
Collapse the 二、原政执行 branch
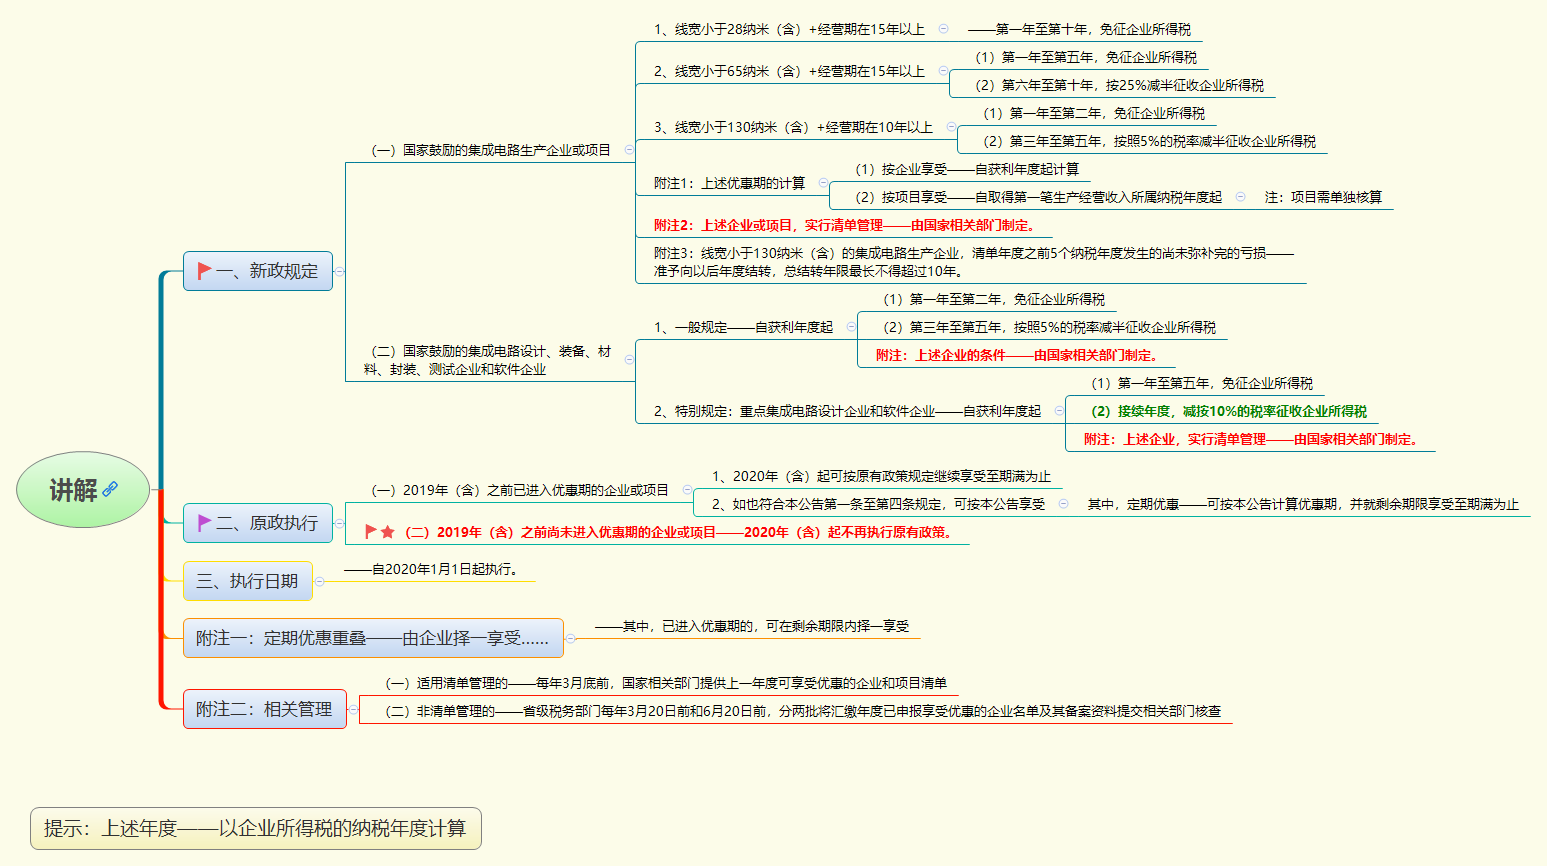[x=339, y=523]
